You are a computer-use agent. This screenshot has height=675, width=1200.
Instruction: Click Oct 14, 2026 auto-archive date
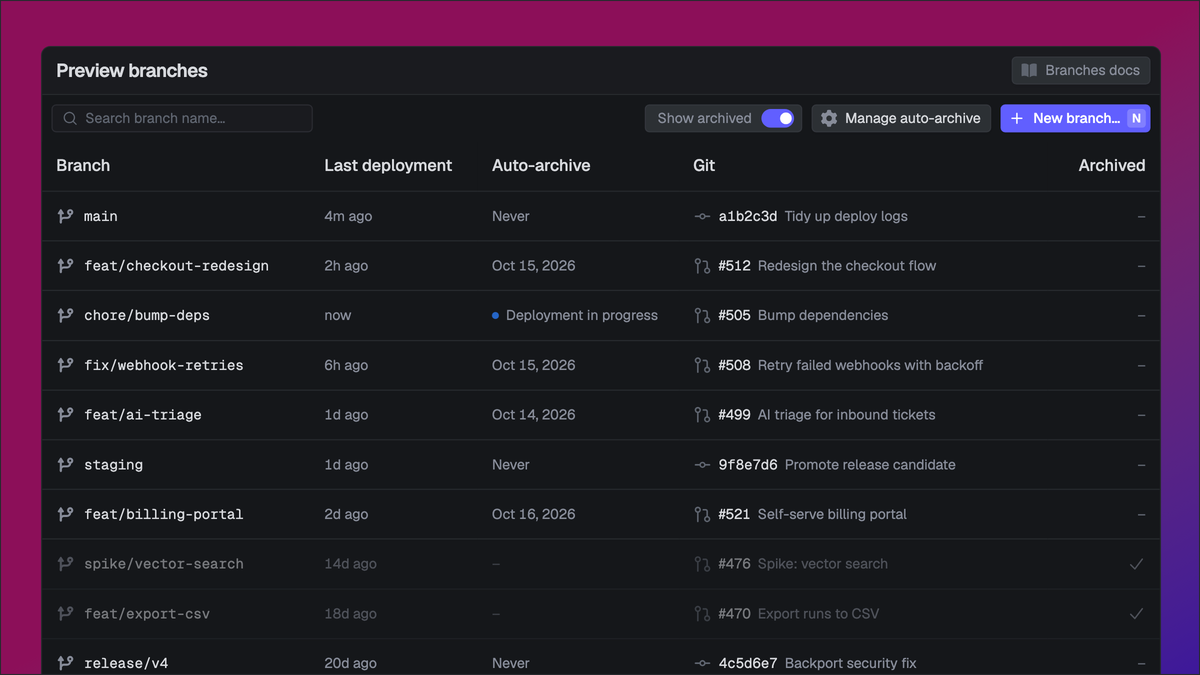[x=534, y=415]
